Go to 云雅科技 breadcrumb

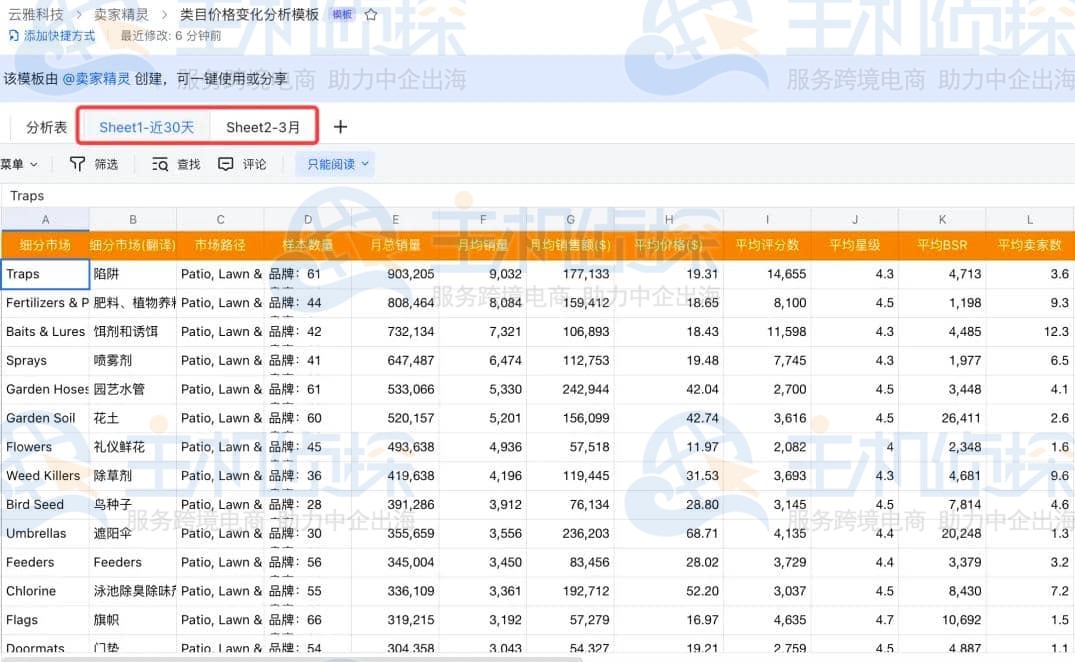(35, 15)
